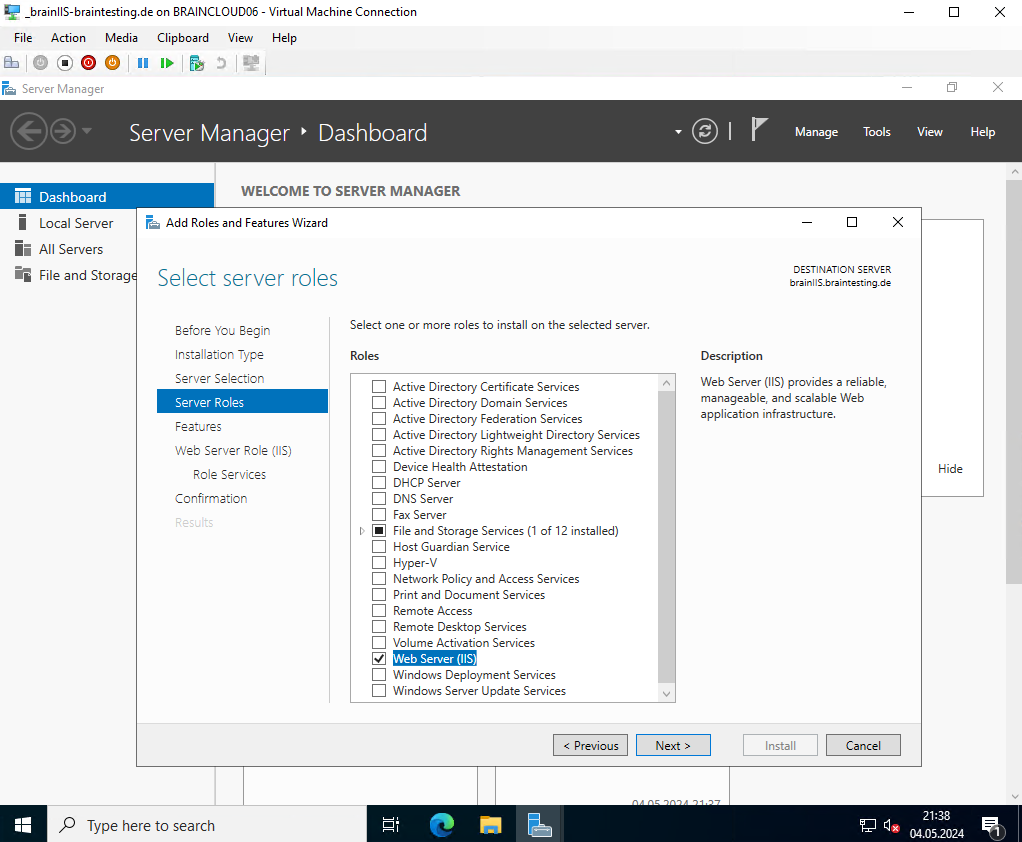Click the green Reset/Resume play icon
This screenshot has width=1022, height=842.
click(x=167, y=63)
